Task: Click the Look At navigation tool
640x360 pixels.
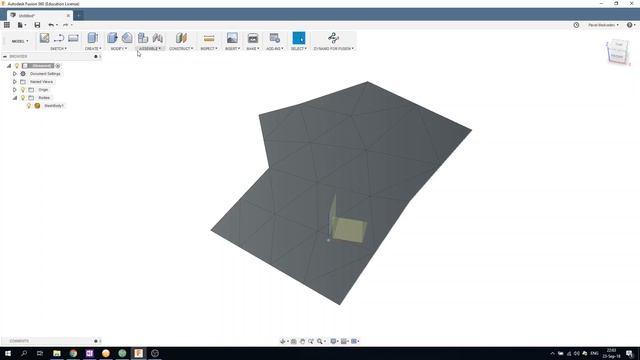Action: click(x=293, y=341)
